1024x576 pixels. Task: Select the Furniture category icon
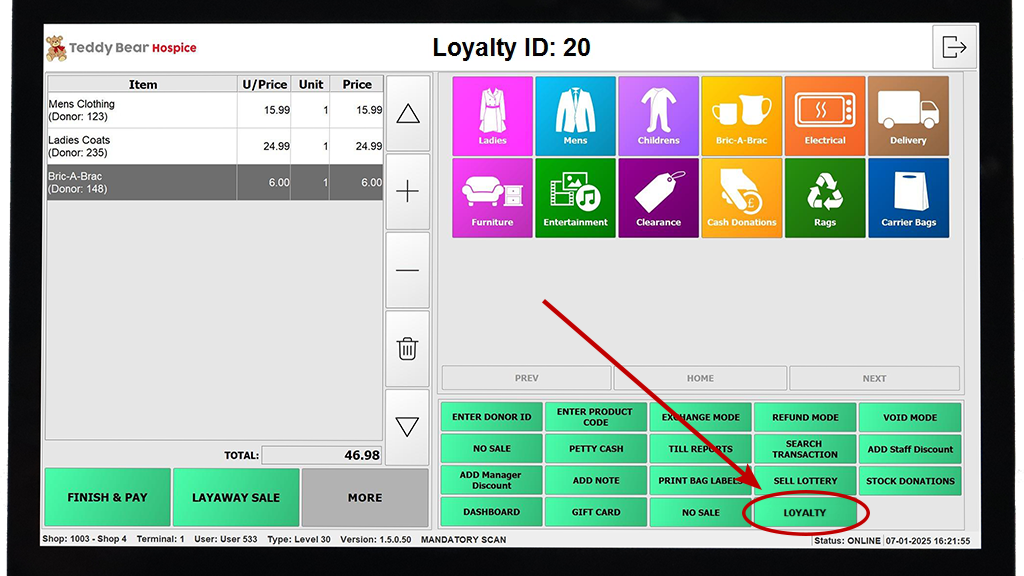coord(492,197)
